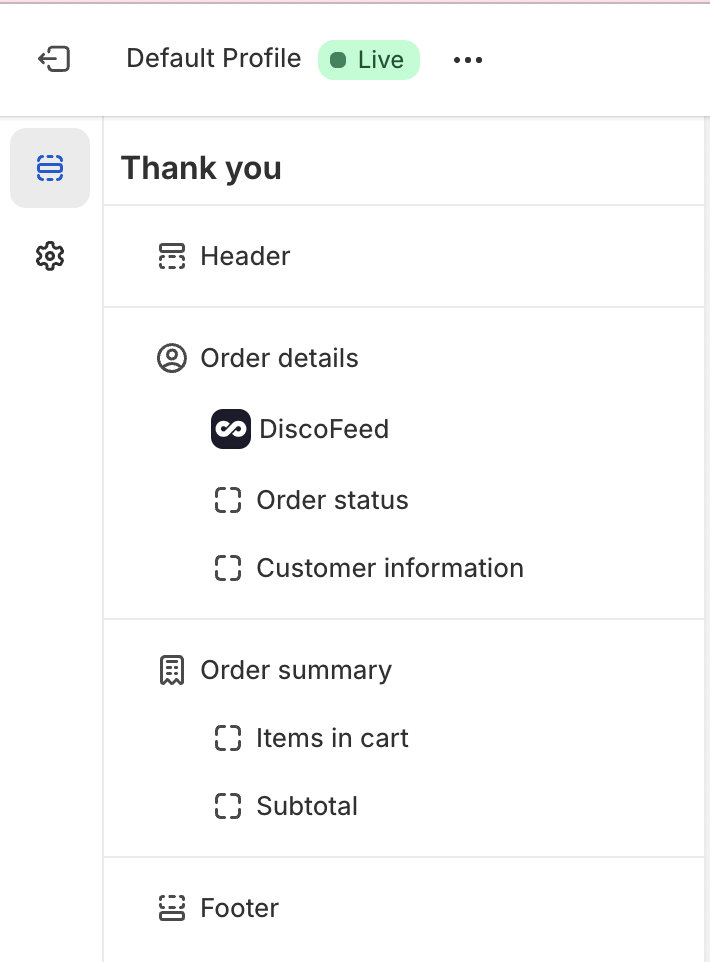Open the DiscoFeed app block

click(x=323, y=429)
